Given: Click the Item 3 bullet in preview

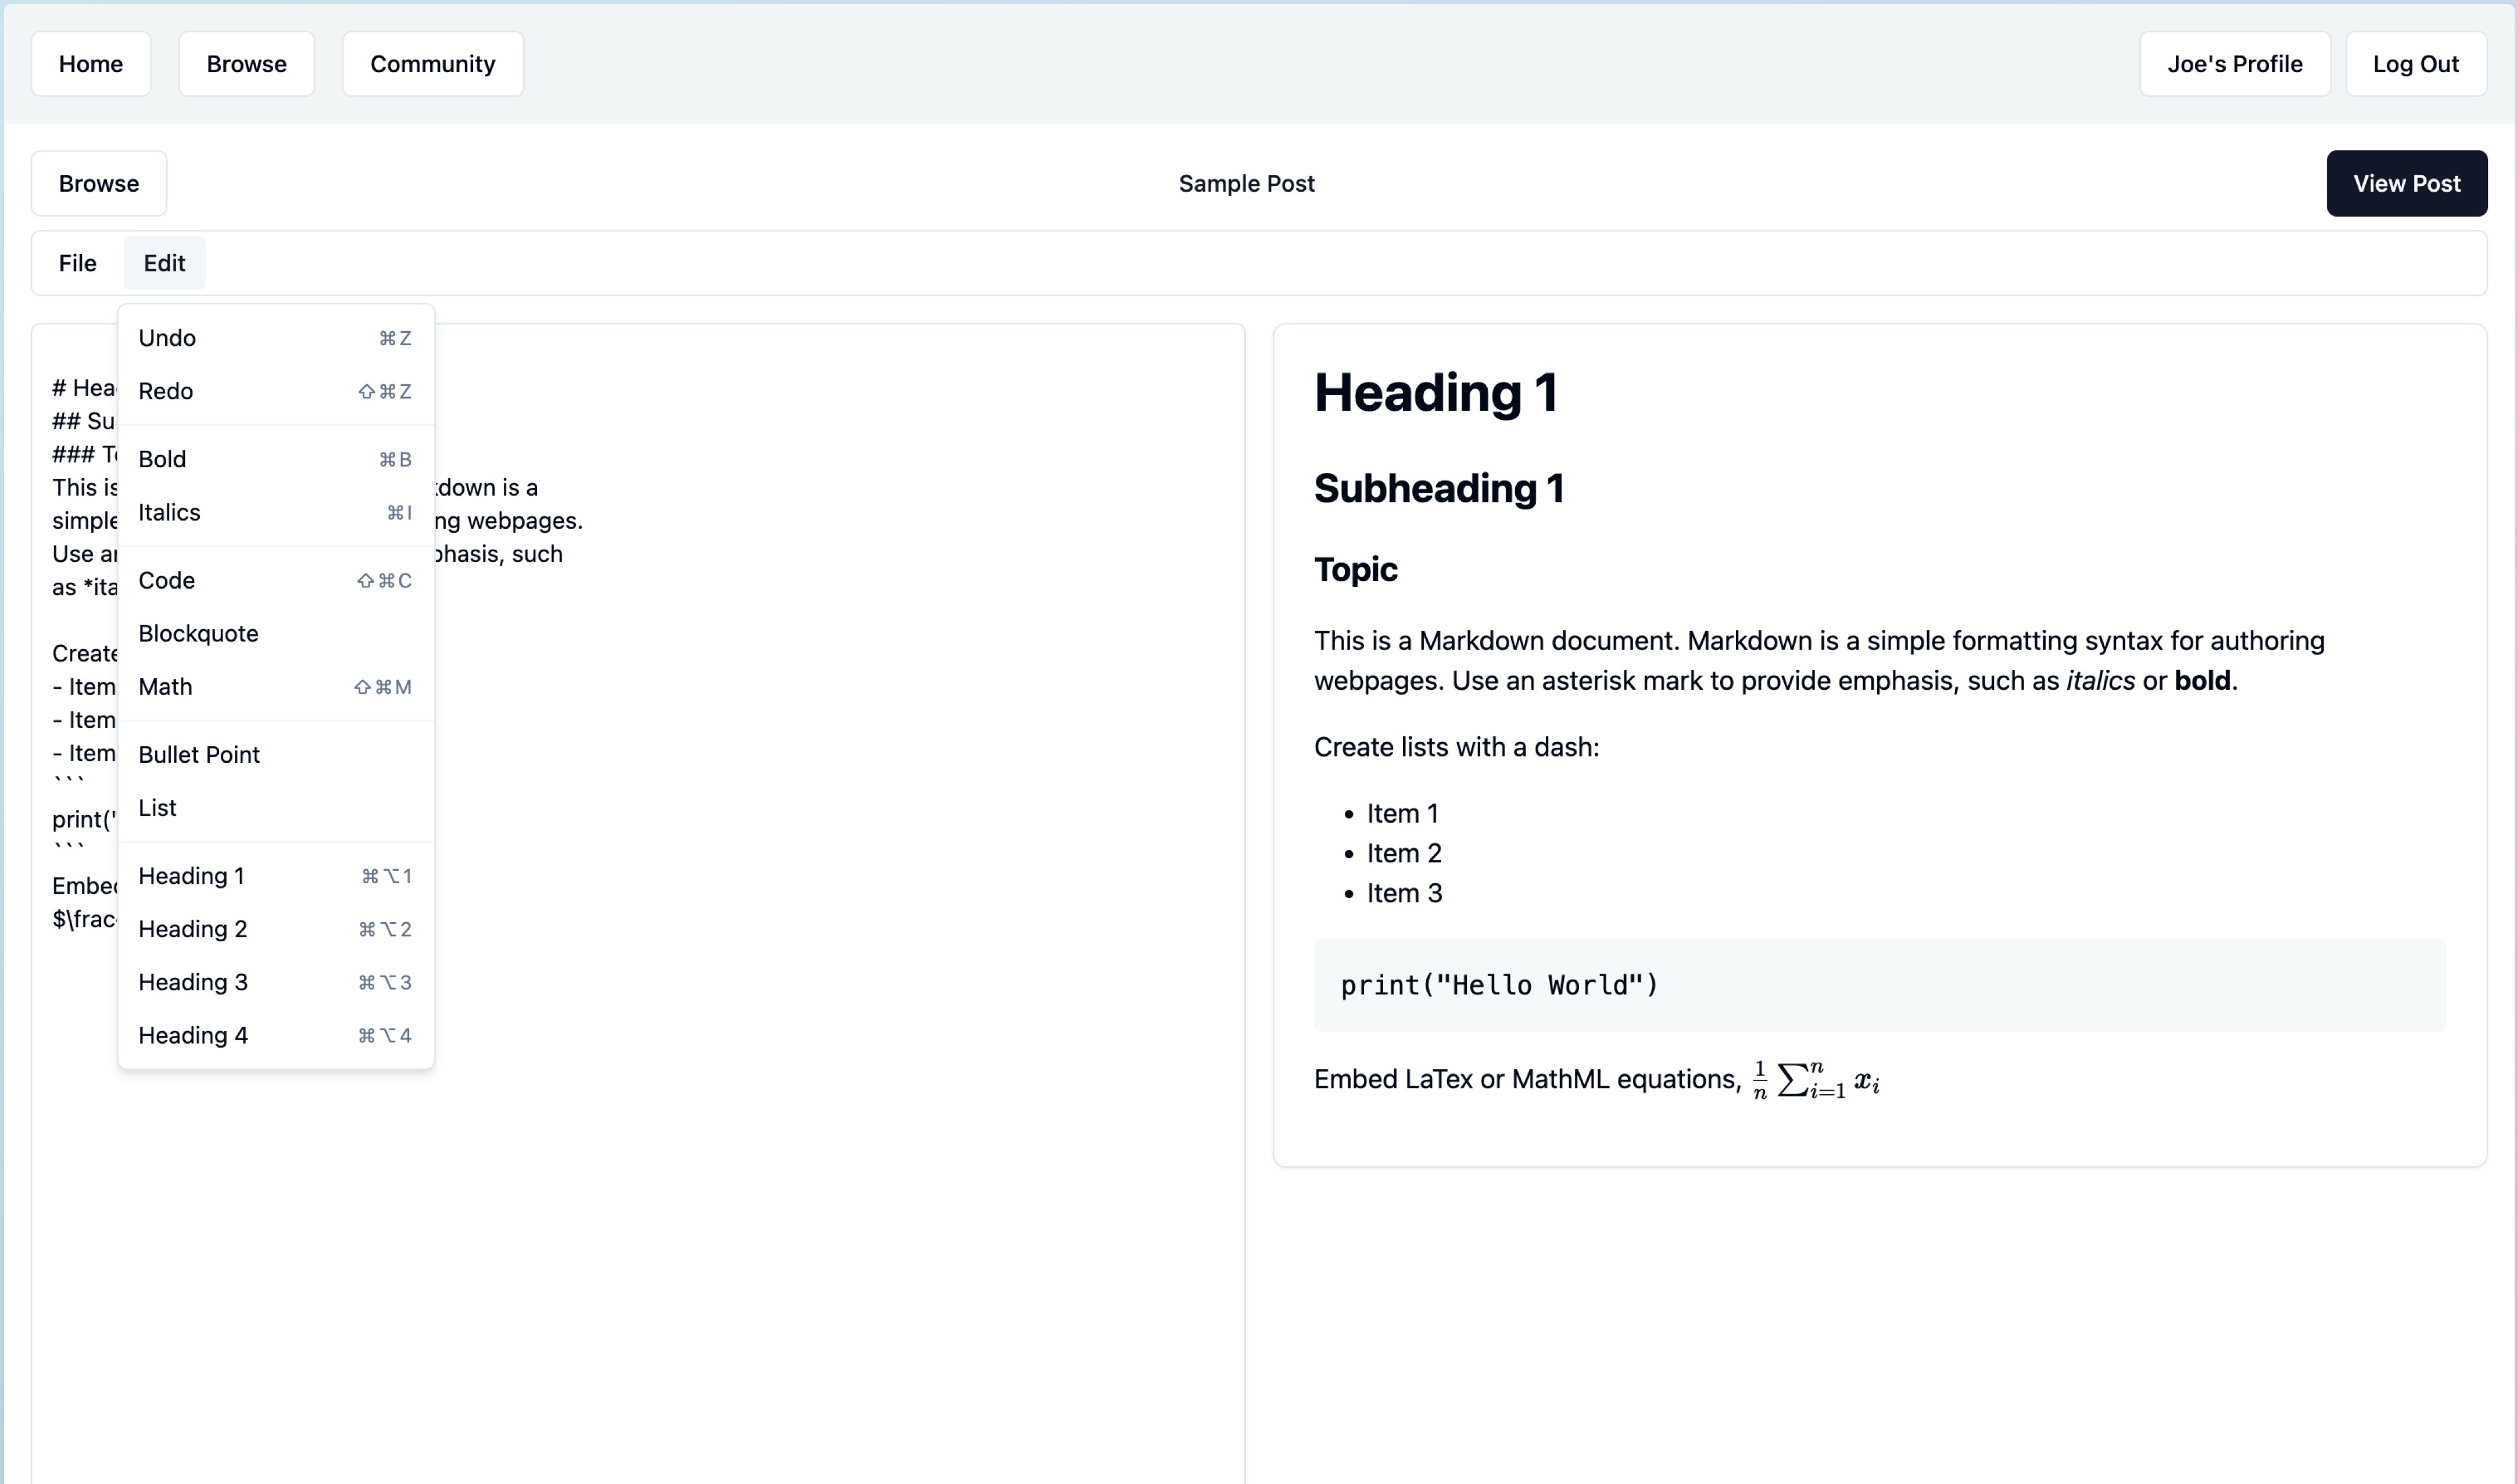Looking at the screenshot, I should click(x=1404, y=893).
